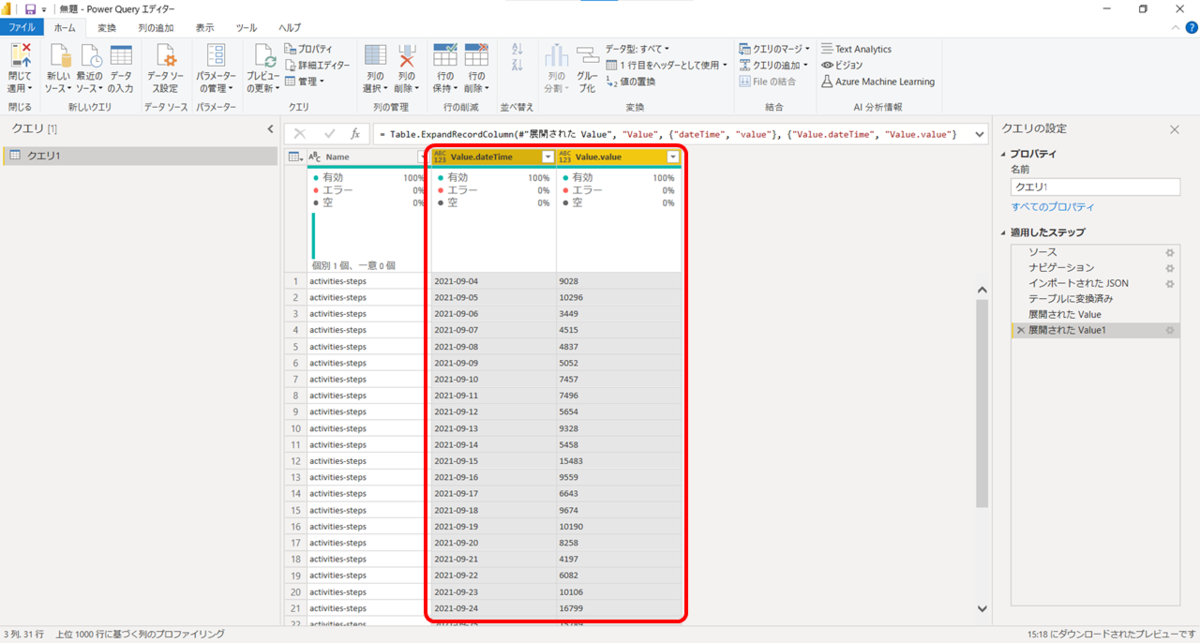Click the fx button in the formula bar
This screenshot has width=1200, height=643.
click(355, 133)
